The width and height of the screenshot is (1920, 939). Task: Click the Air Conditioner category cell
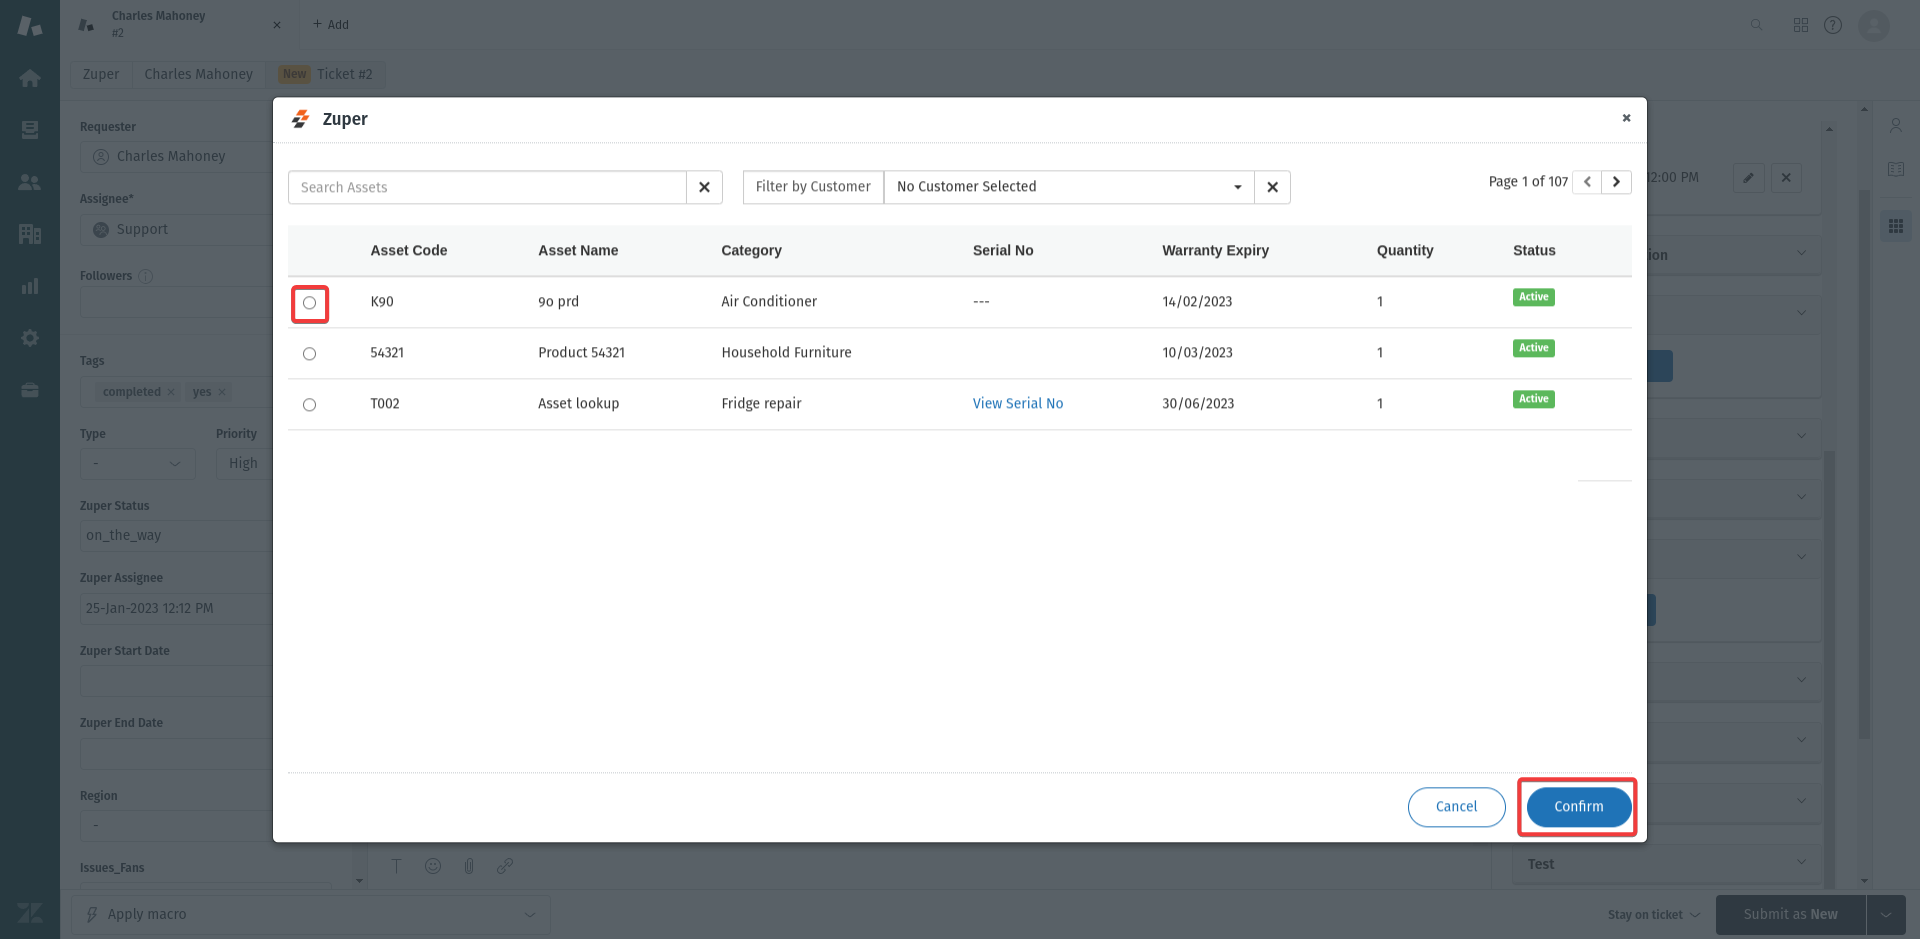[768, 302]
